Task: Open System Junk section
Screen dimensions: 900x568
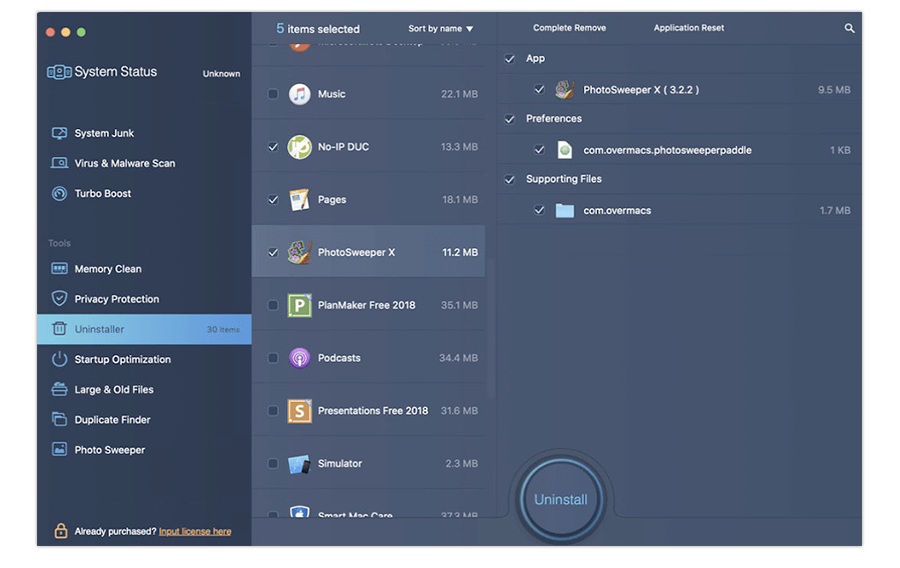Action: coord(104,133)
